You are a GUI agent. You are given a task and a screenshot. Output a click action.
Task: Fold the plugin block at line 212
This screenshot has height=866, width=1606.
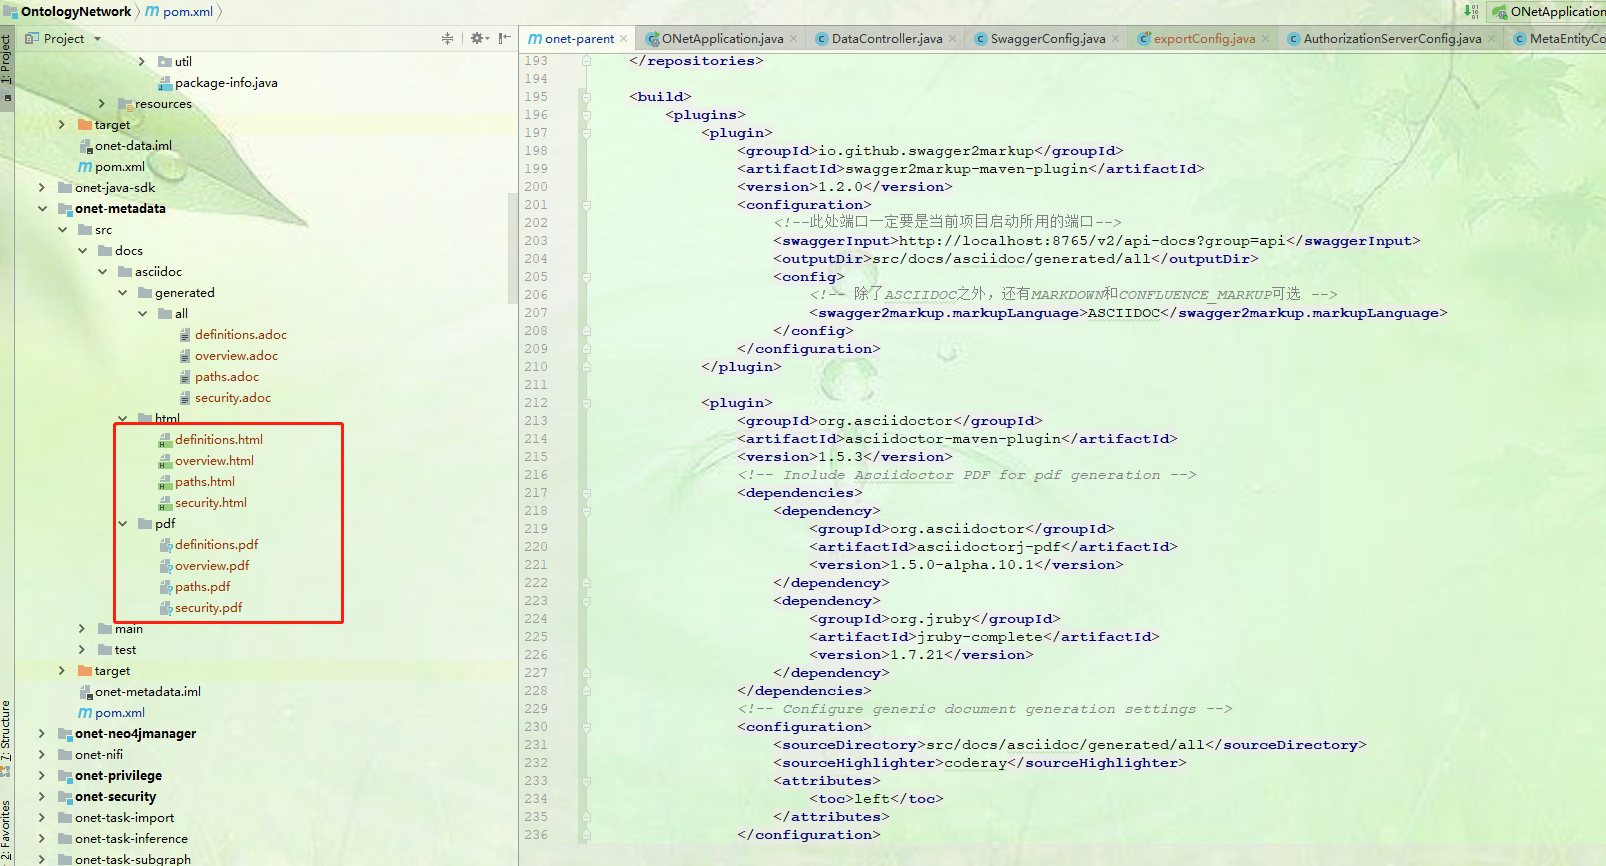click(587, 403)
